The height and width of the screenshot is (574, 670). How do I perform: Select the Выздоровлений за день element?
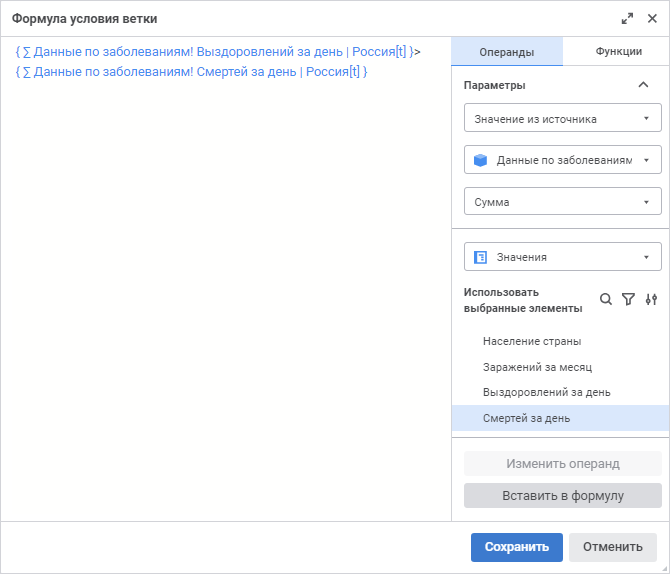pyautogui.click(x=546, y=392)
